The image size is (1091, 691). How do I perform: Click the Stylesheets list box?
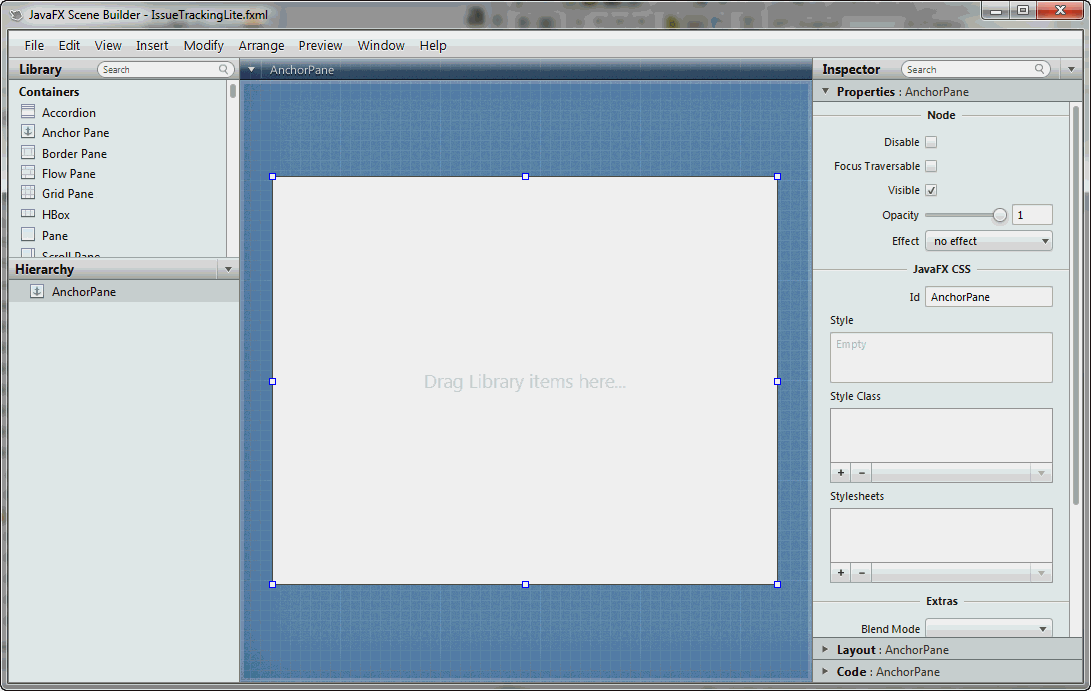coord(941,536)
